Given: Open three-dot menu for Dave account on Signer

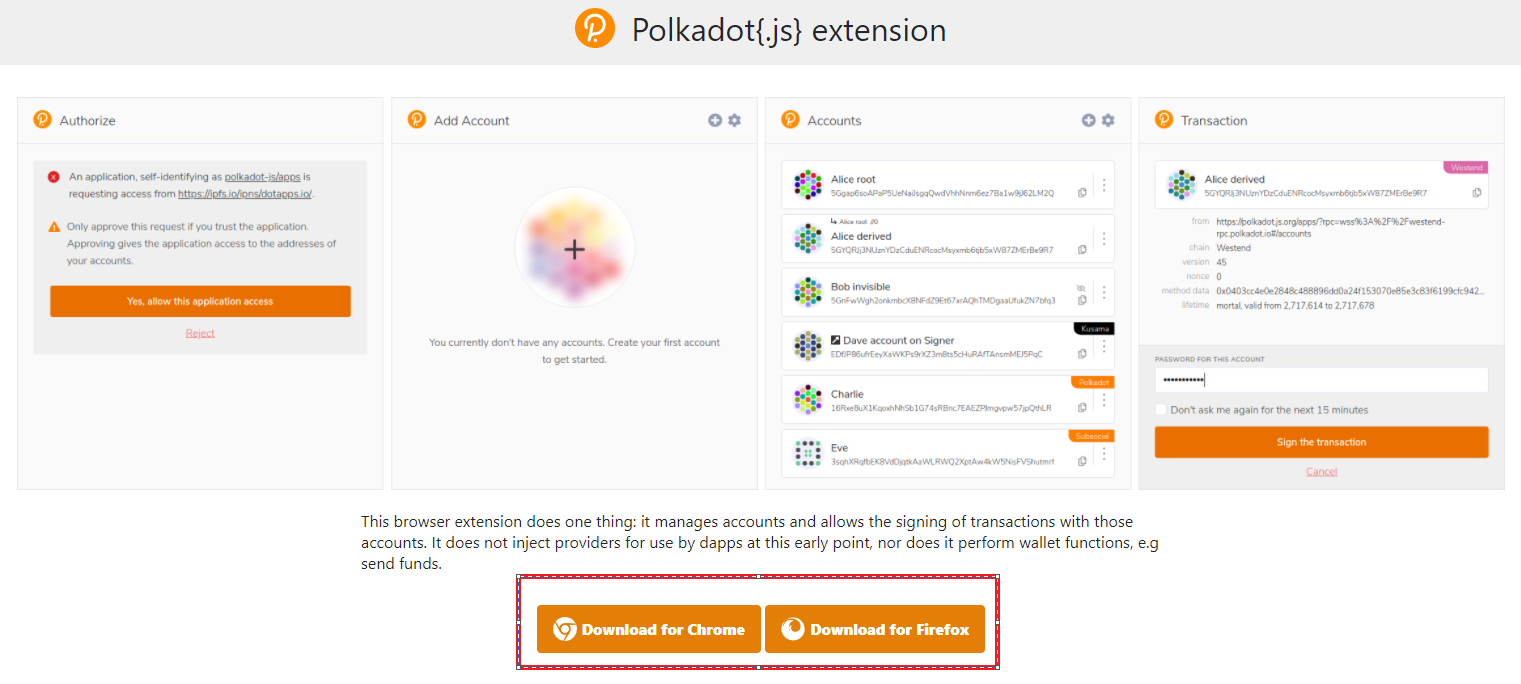Looking at the screenshot, I should click(x=1104, y=346).
